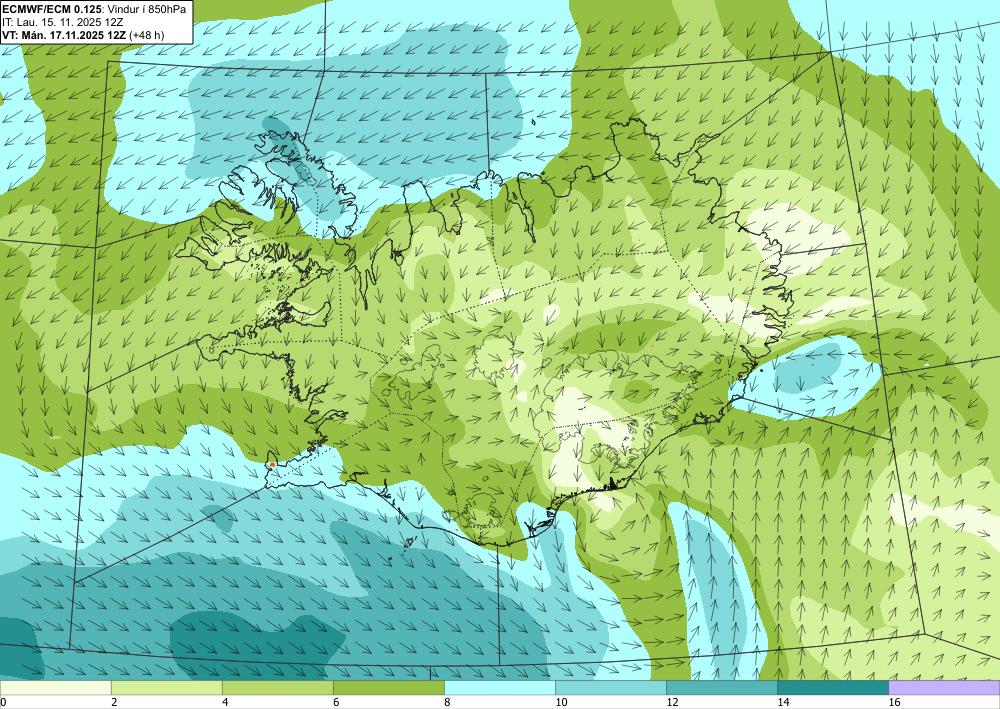
Task: Click the initial time 'IT: Lau. 15. 11. 2025 12Z'
Action: tap(62, 22)
